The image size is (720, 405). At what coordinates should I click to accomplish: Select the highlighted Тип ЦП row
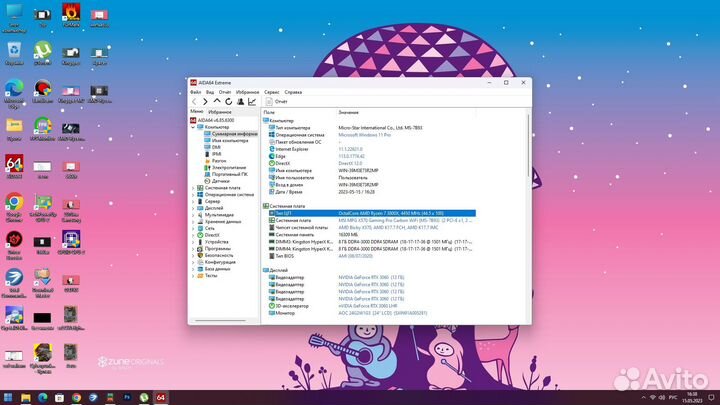click(372, 214)
